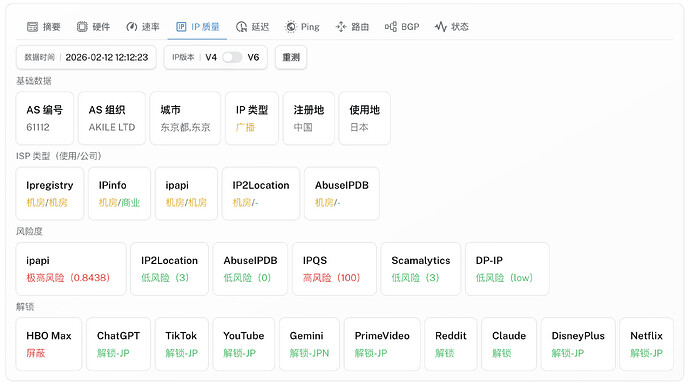Click the DisneyPlus 解锁-JP card
Viewport: 690px width, 385px height.
(578, 344)
